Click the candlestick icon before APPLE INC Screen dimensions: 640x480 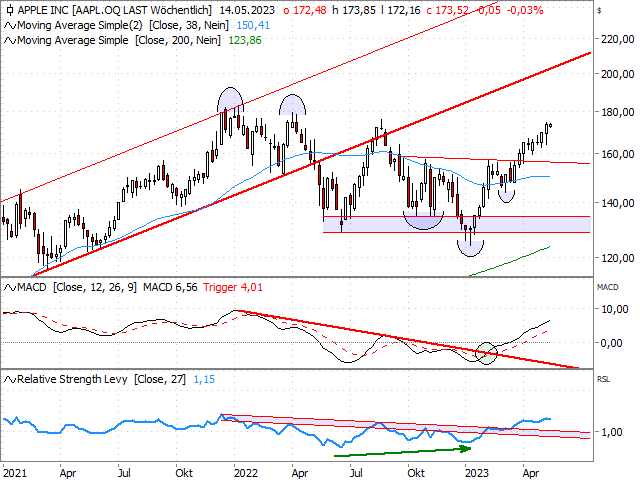(10, 10)
